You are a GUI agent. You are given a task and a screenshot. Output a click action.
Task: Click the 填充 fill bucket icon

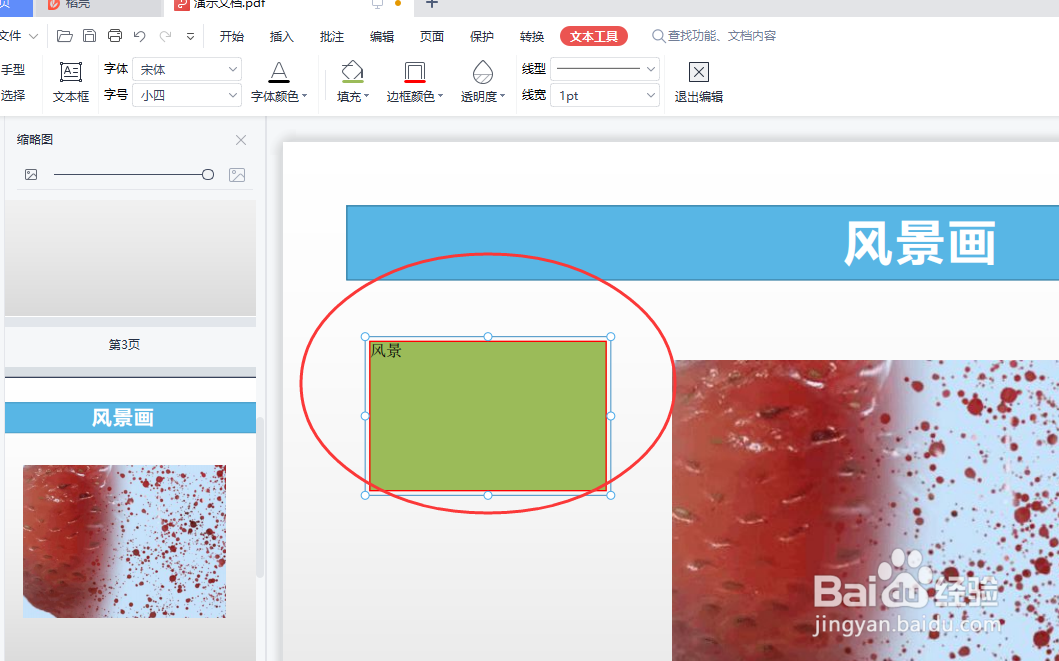point(353,72)
